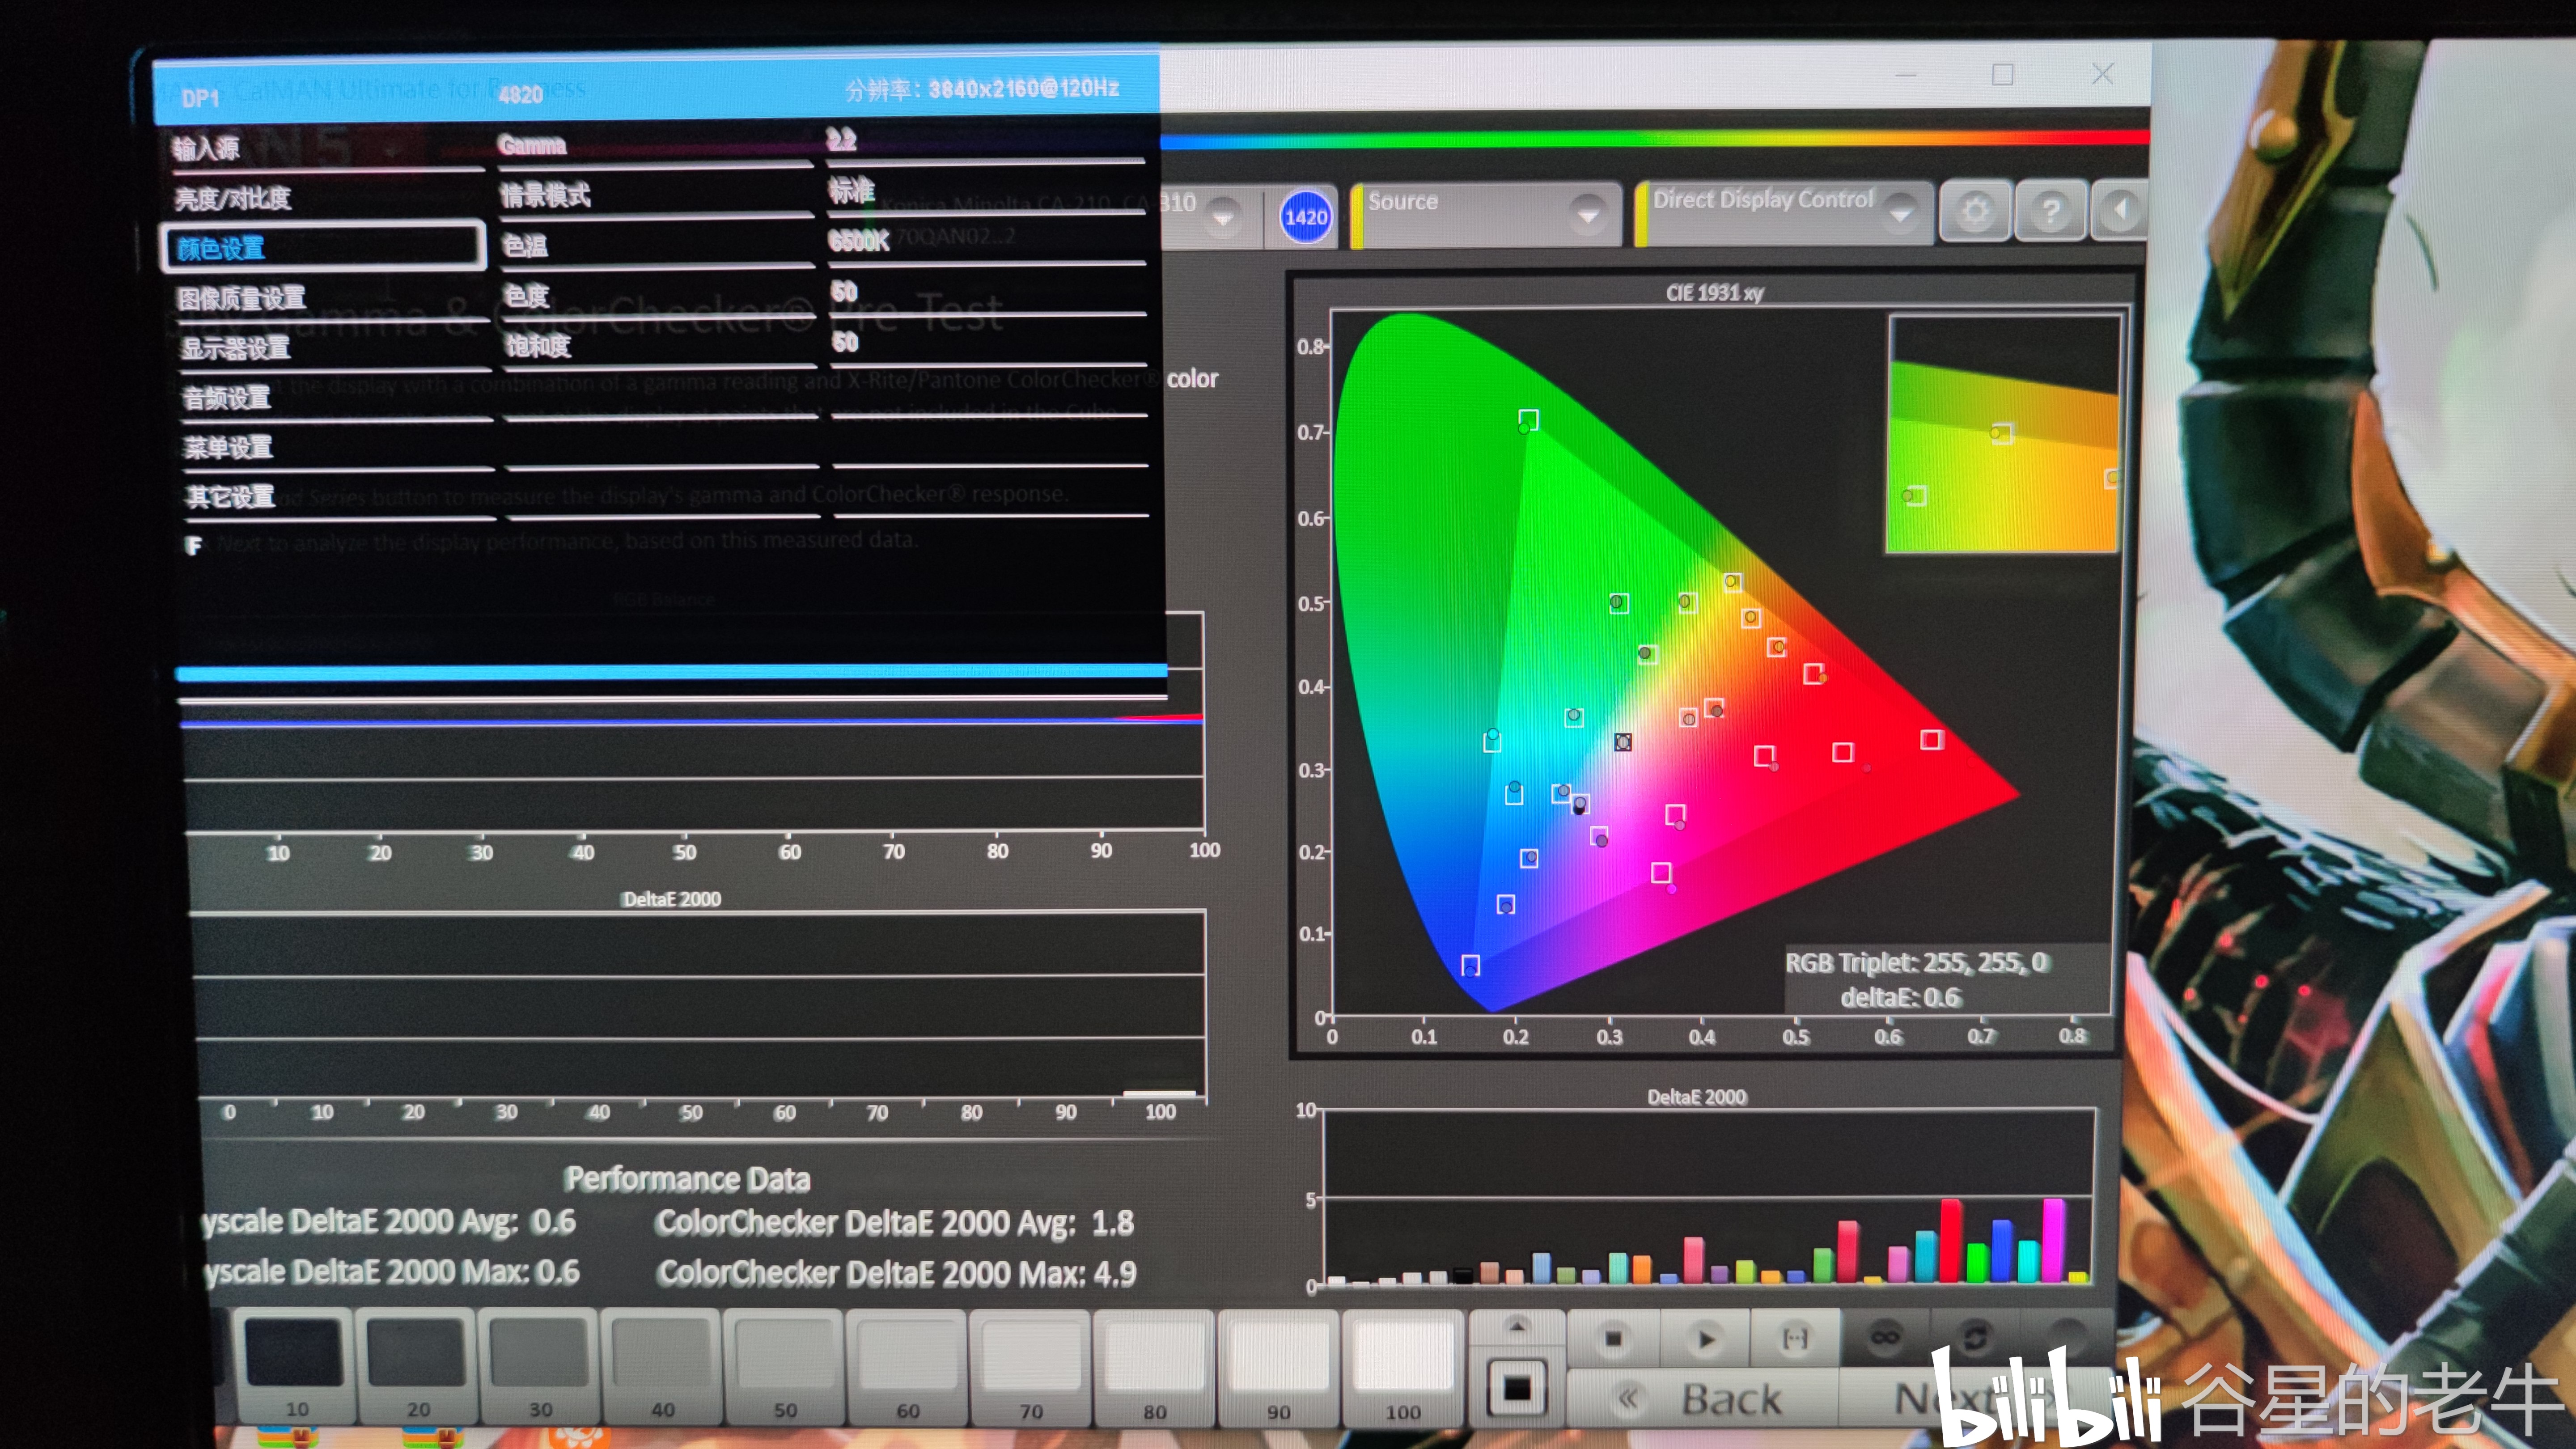2576x1449 pixels.
Task: Click the left arrow collapse panel icon
Action: pyautogui.click(x=2120, y=211)
